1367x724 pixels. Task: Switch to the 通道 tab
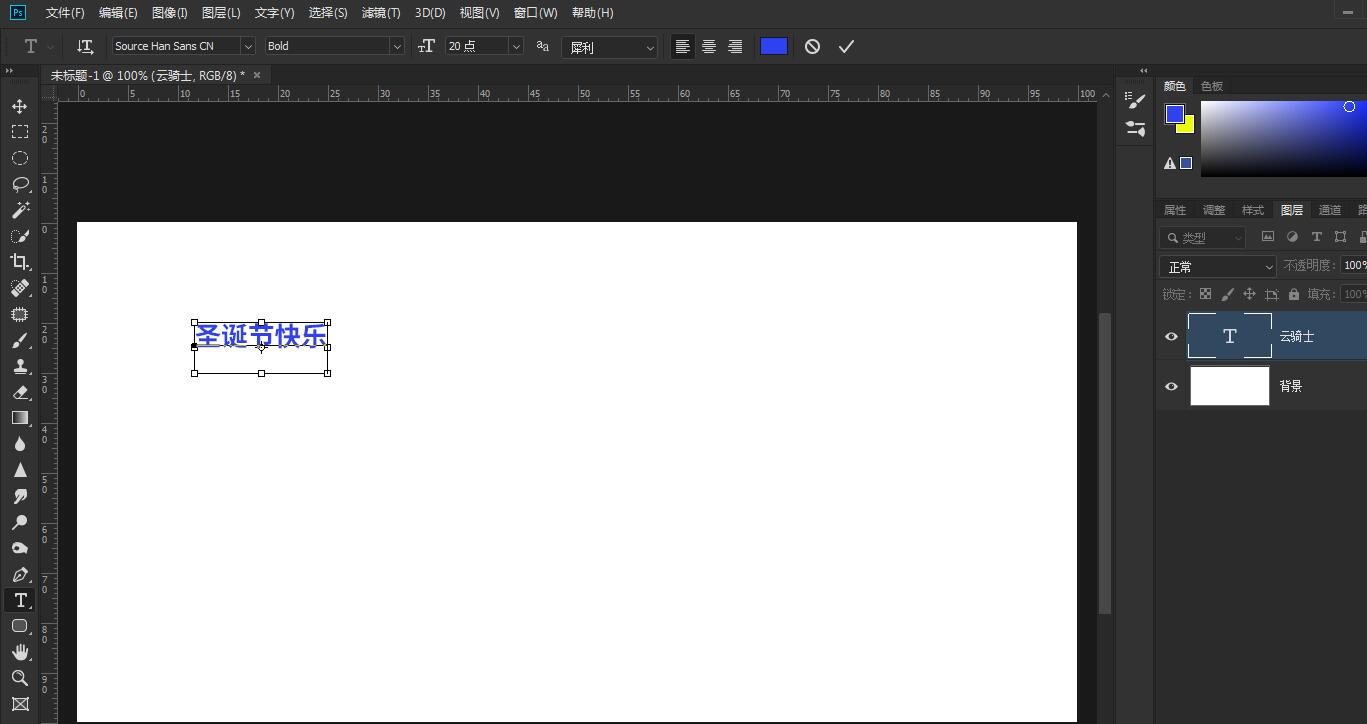coord(1329,210)
